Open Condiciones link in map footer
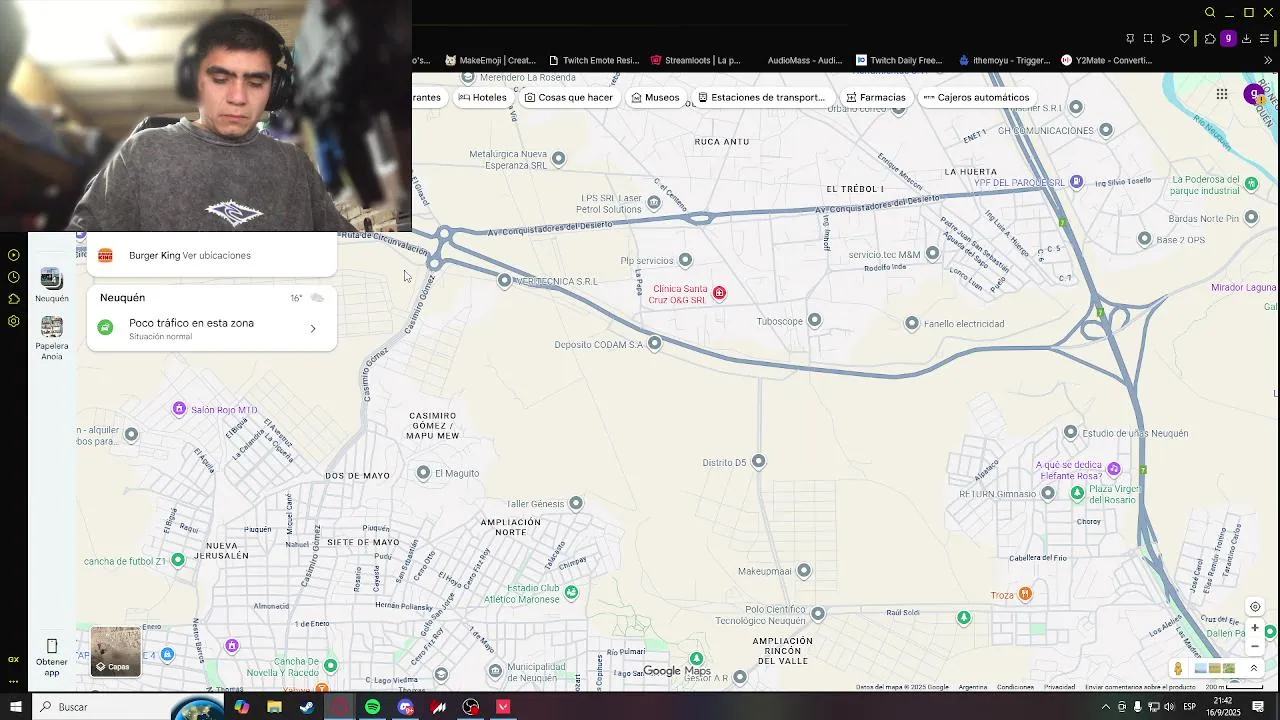 (x=1015, y=687)
